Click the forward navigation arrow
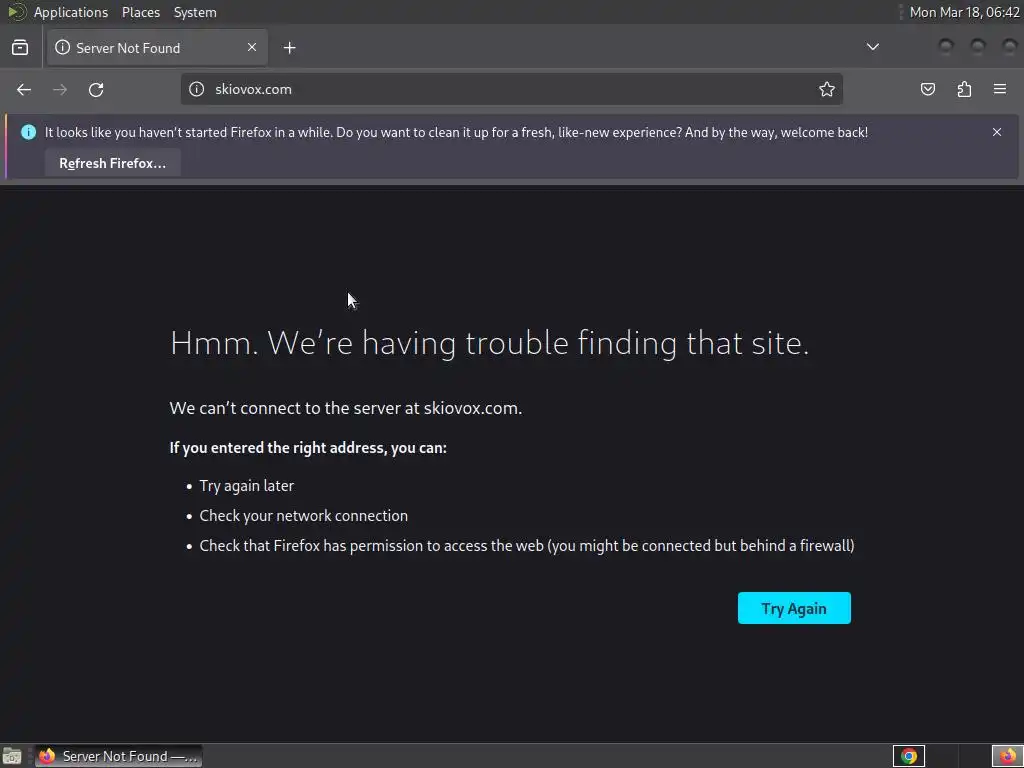The width and height of the screenshot is (1024, 768). tap(60, 89)
